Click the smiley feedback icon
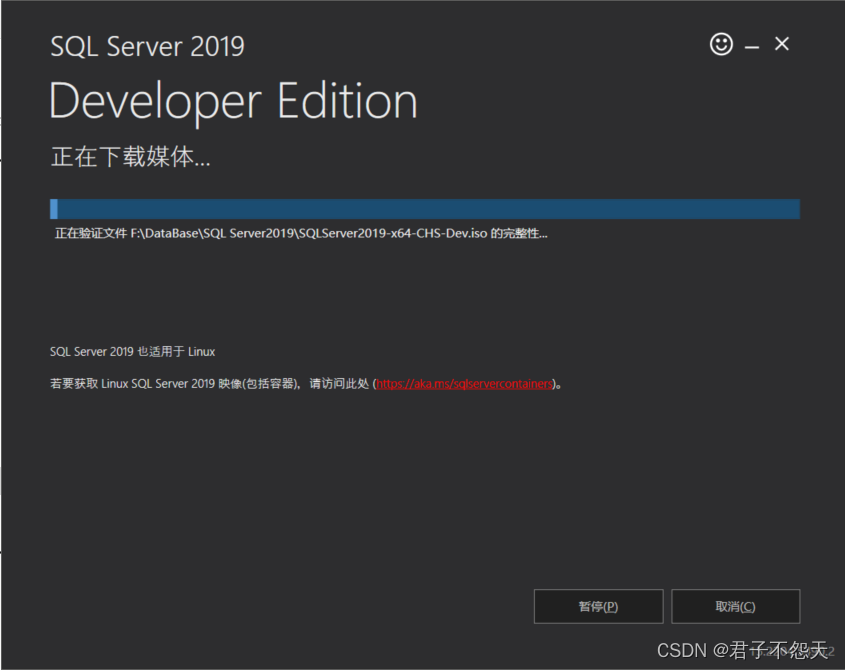 tap(721, 44)
